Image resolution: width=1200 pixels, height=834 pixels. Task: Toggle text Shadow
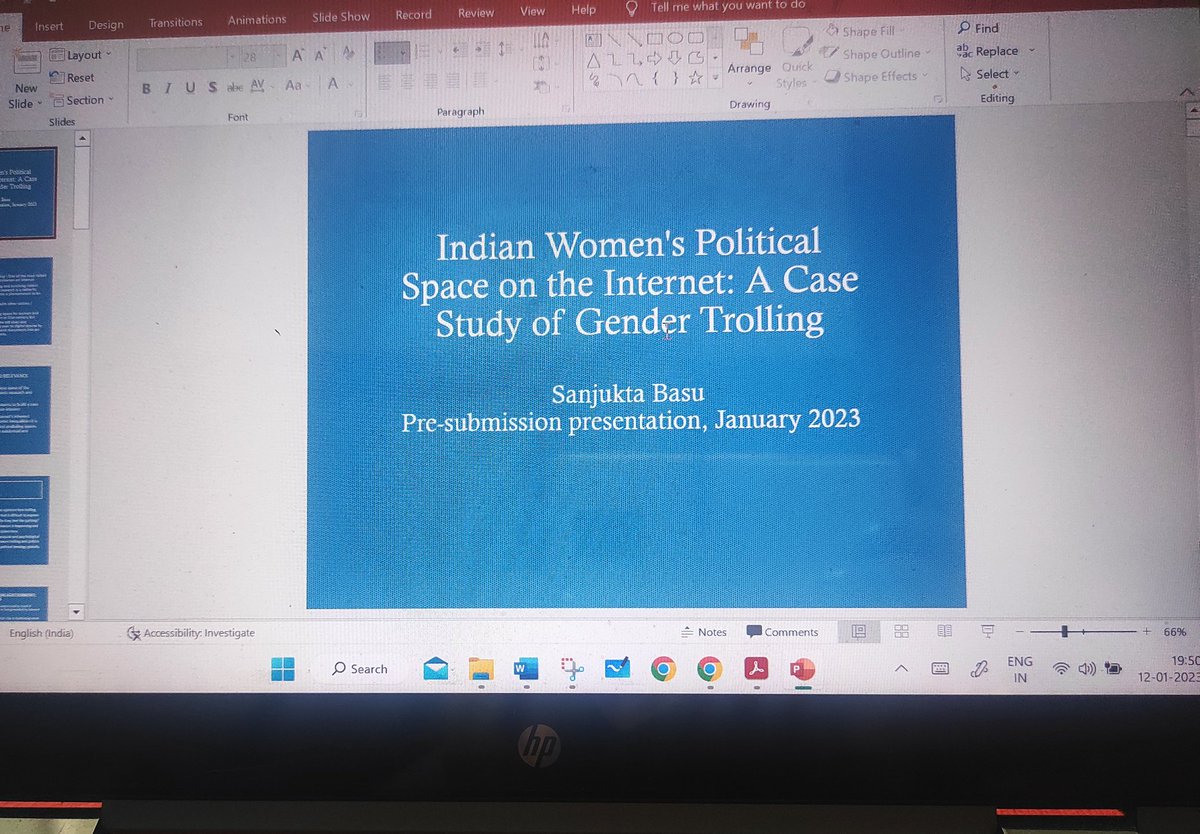coord(212,88)
